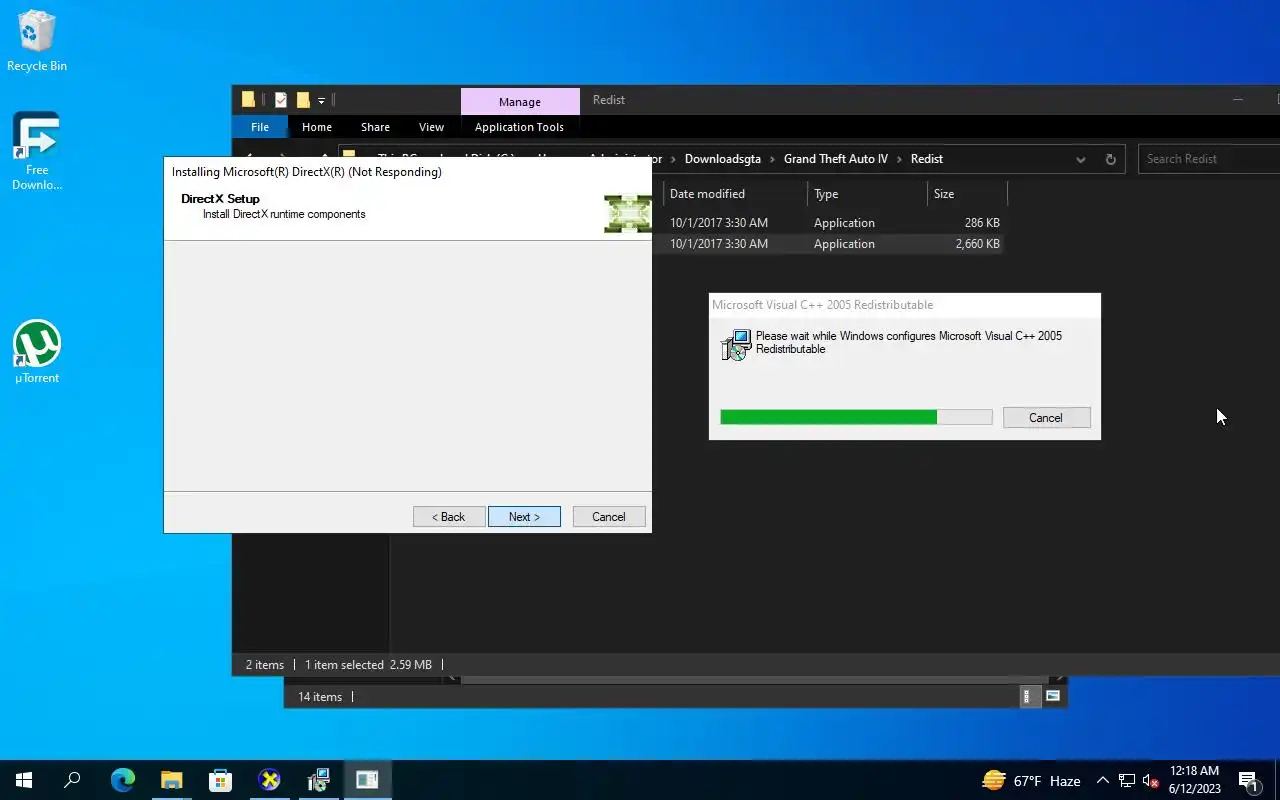Navigate to Downloadsgta in address bar
This screenshot has width=1280, height=800.
click(722, 159)
